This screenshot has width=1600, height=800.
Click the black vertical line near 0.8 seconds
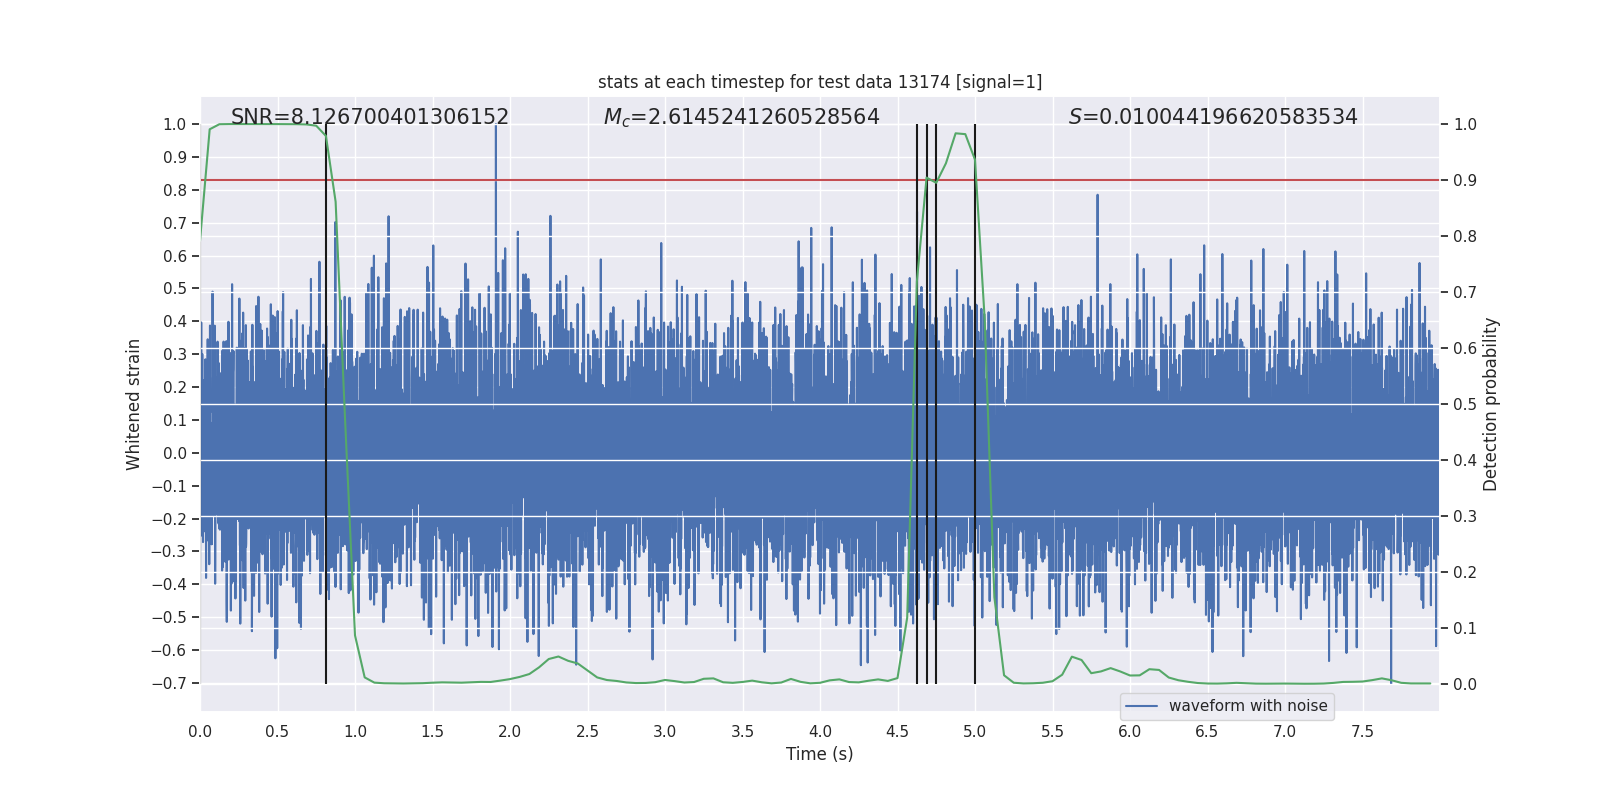tap(326, 404)
